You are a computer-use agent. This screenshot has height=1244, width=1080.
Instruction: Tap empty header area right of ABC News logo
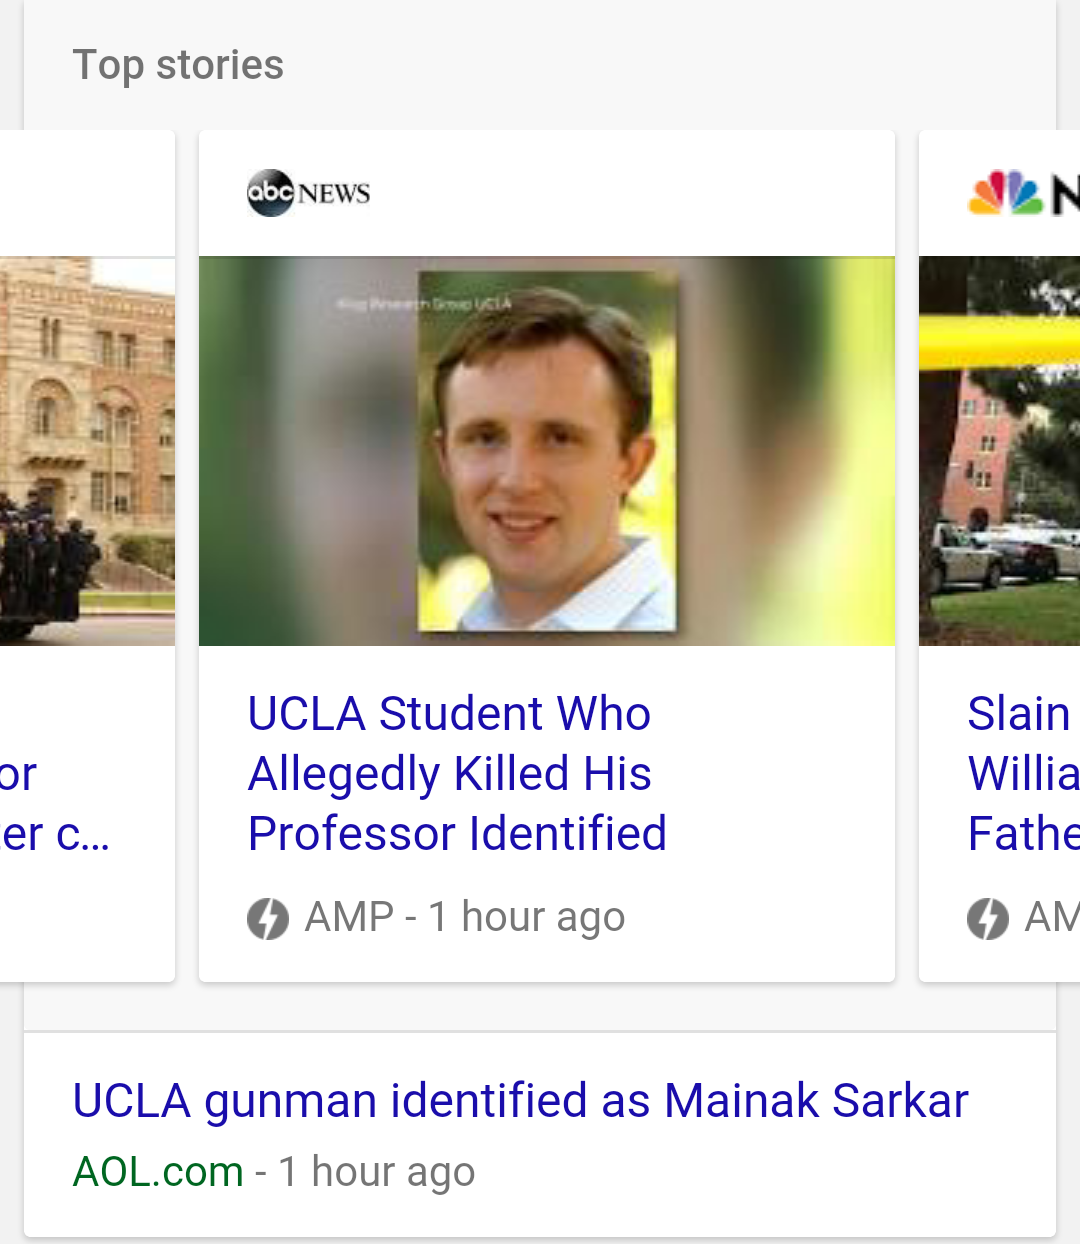pyautogui.click(x=630, y=193)
